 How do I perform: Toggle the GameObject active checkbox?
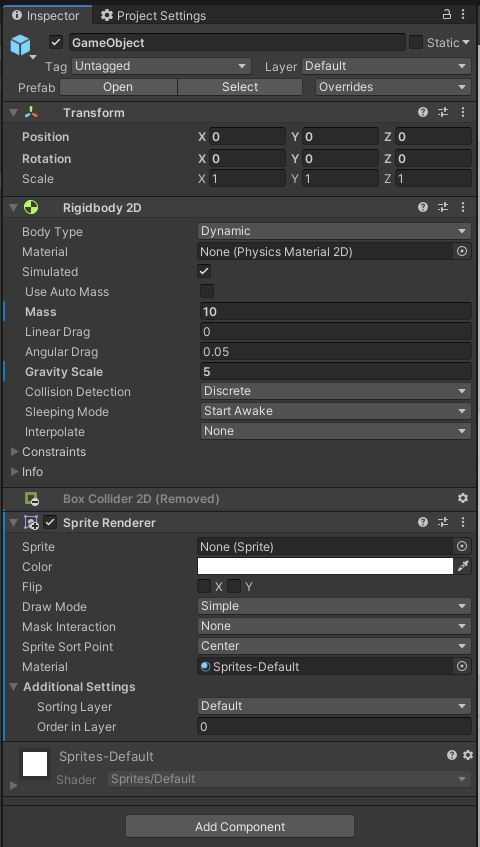click(x=56, y=42)
